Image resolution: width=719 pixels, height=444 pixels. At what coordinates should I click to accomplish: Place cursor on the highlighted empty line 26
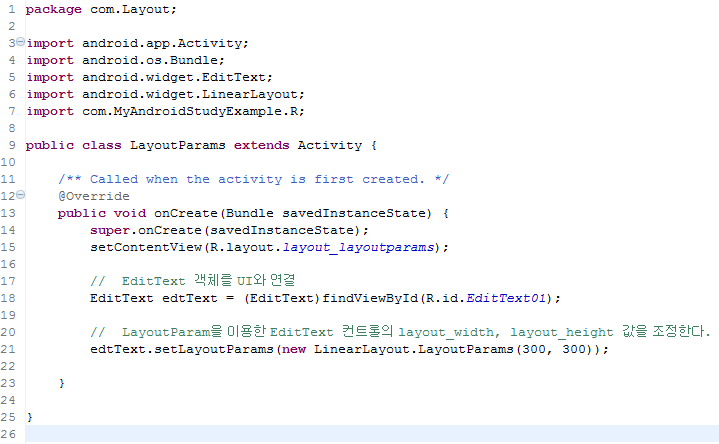(372, 434)
